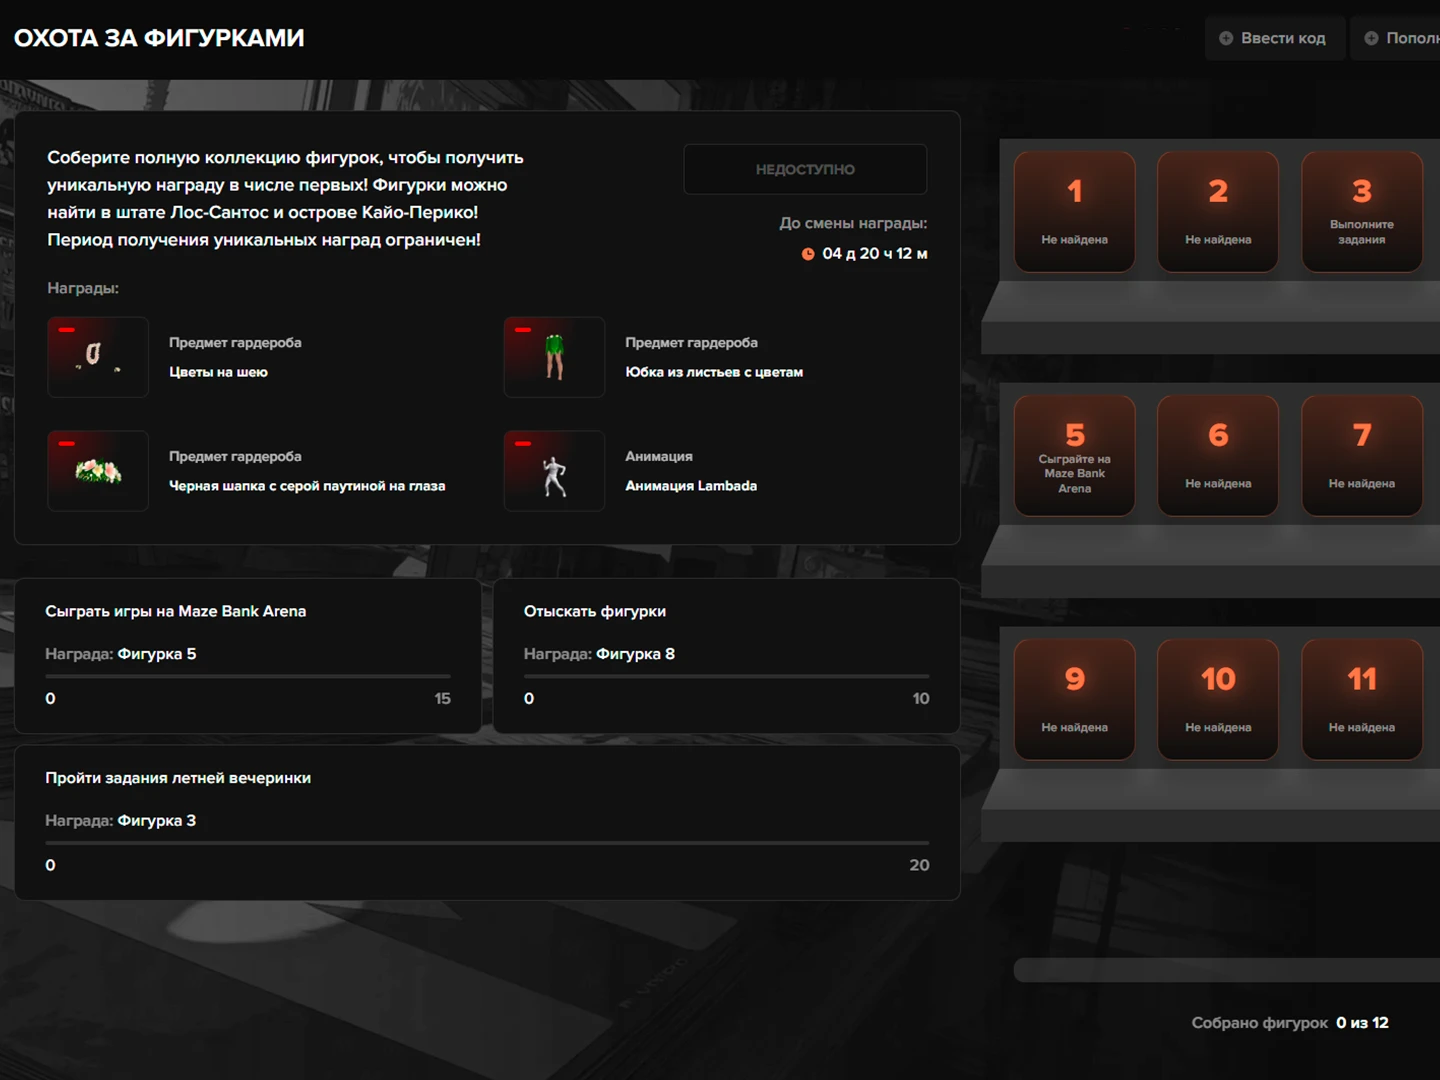
Task: Open the 'Отыскать фигурки' task card
Action: [x=726, y=655]
